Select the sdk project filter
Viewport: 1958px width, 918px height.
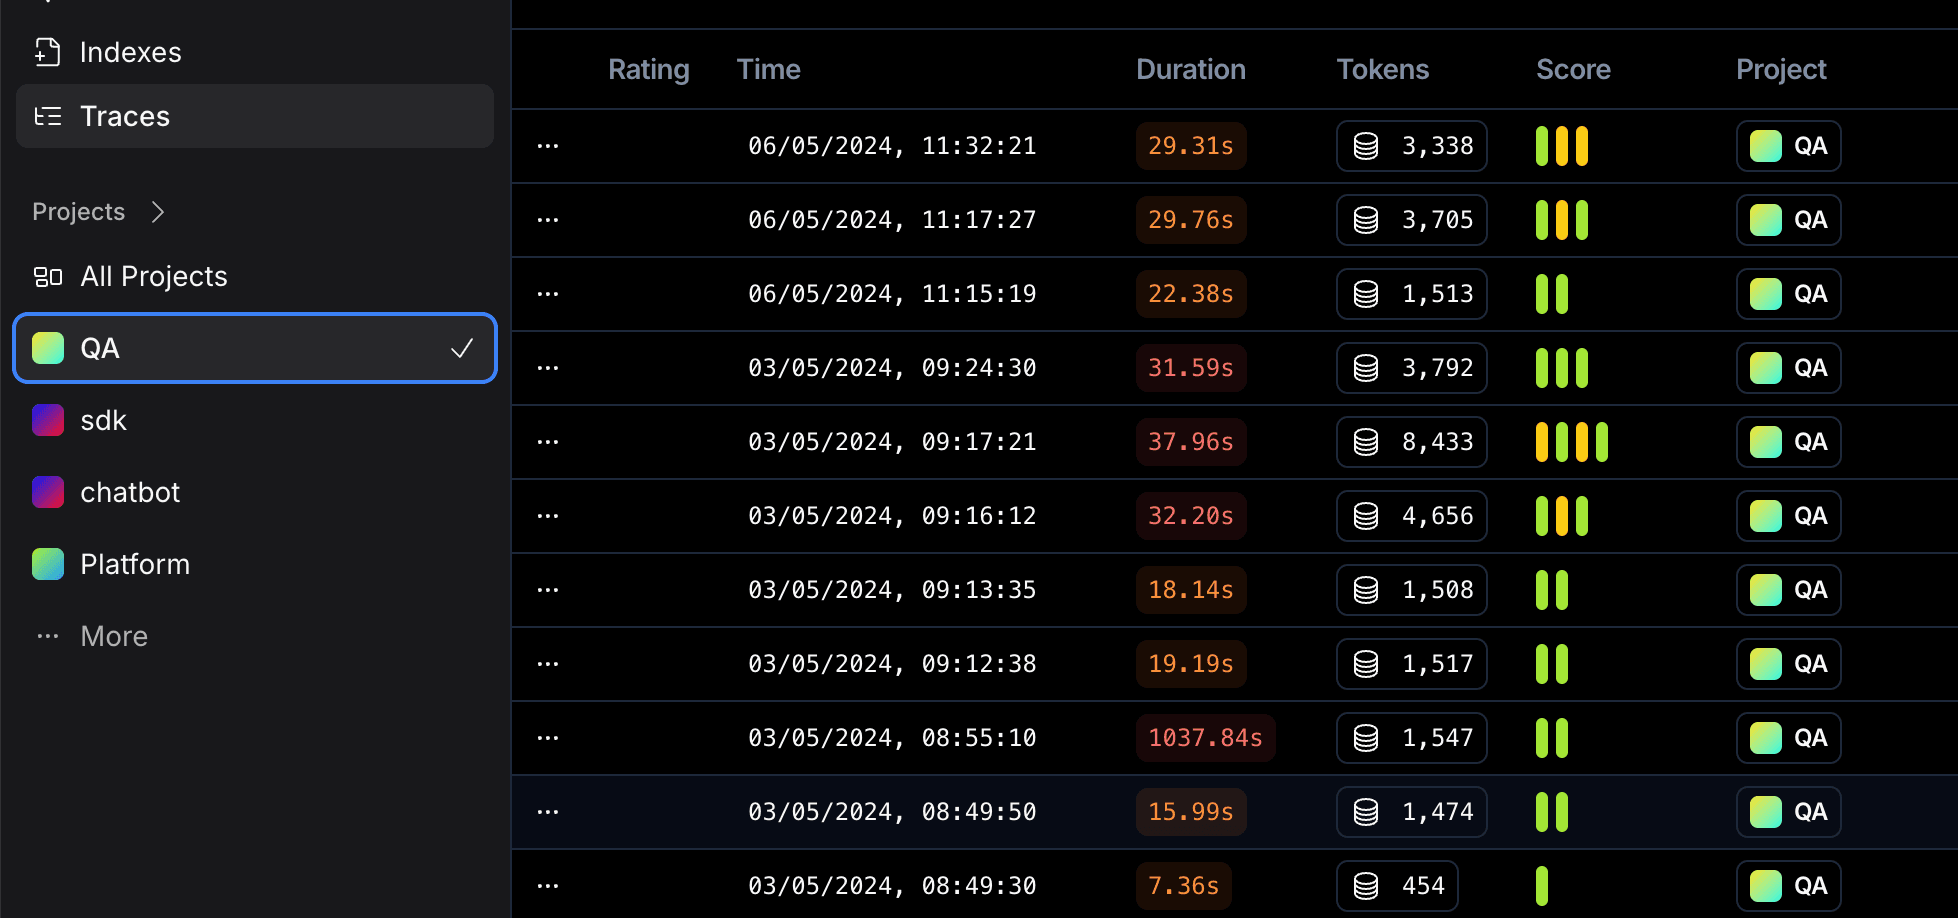point(103,421)
